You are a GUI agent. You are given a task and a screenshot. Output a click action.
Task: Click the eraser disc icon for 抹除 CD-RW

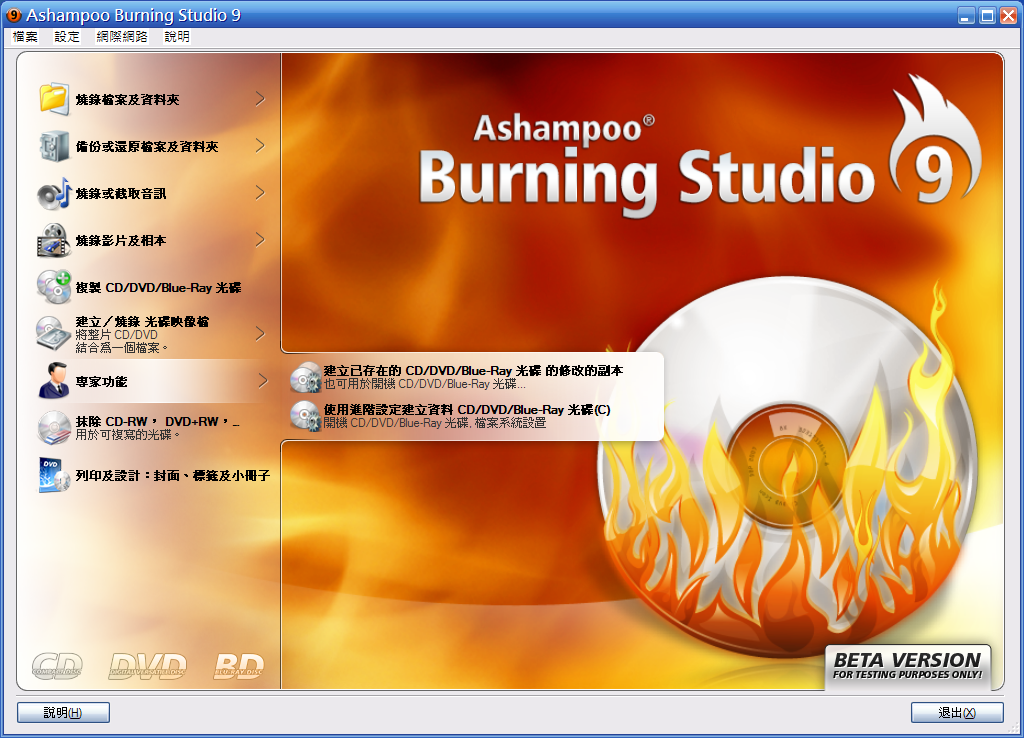(54, 428)
